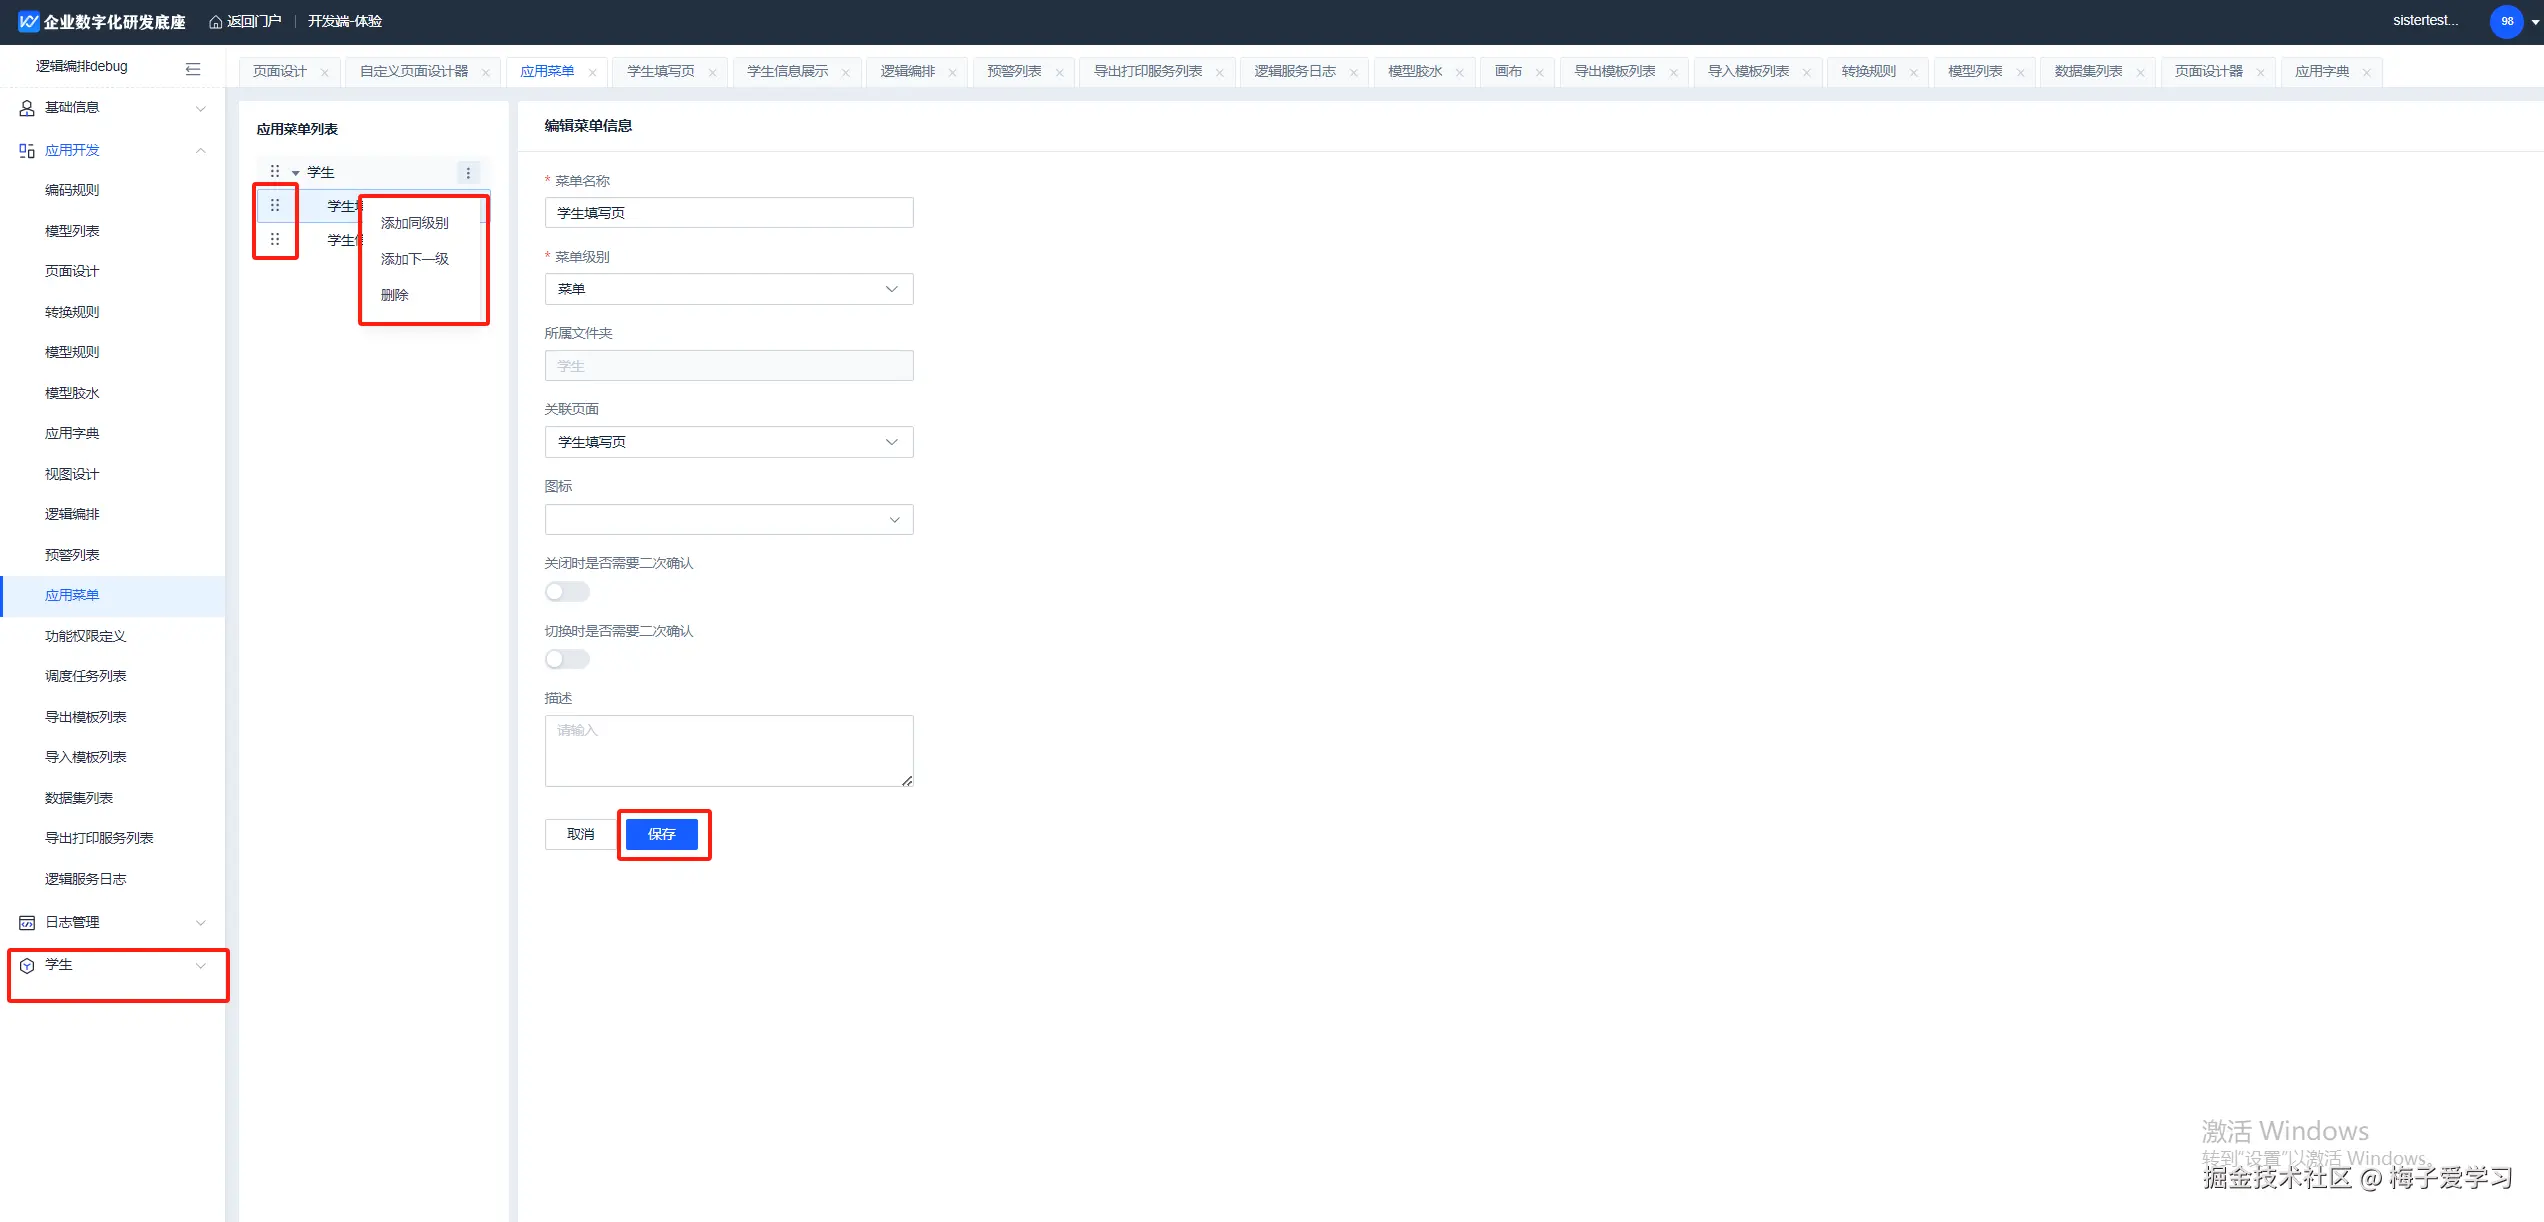Toggle 切换时是否需要二次确认 switch

tap(567, 660)
